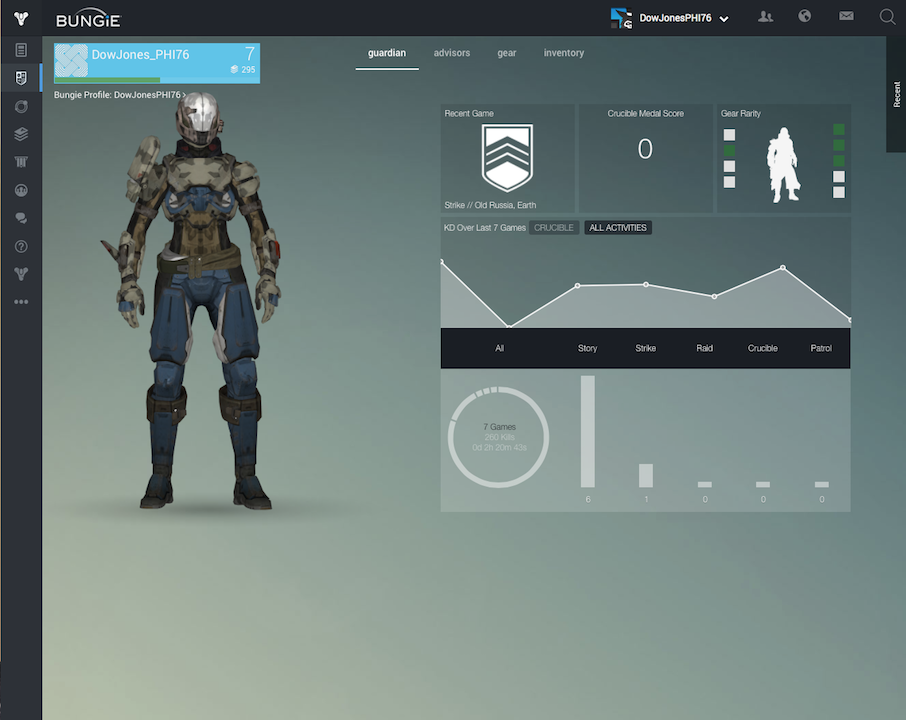906x720 pixels.
Task: Click the 7 Games stats circle
Action: (499, 437)
